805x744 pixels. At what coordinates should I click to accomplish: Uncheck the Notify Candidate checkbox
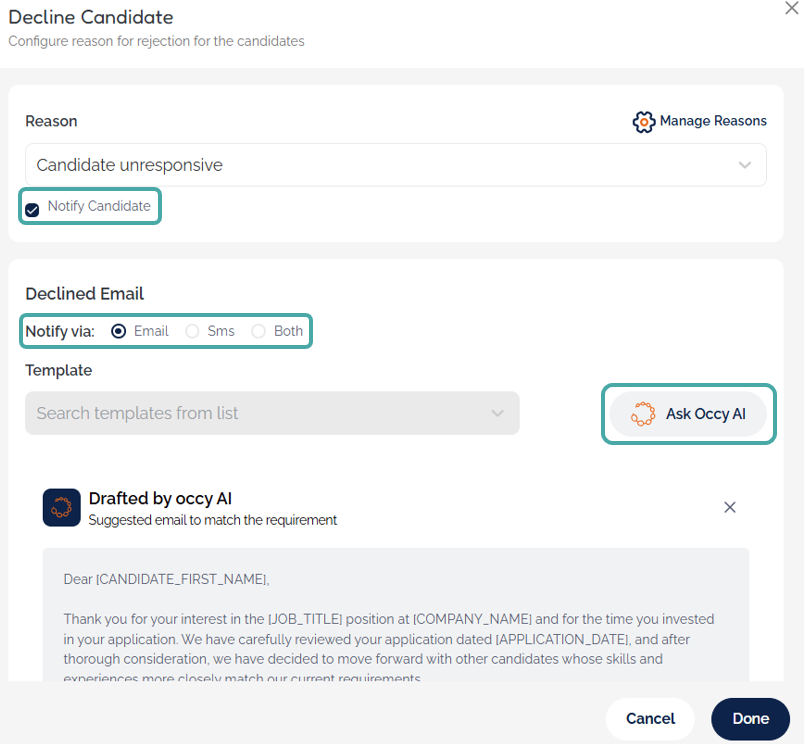click(x=33, y=209)
